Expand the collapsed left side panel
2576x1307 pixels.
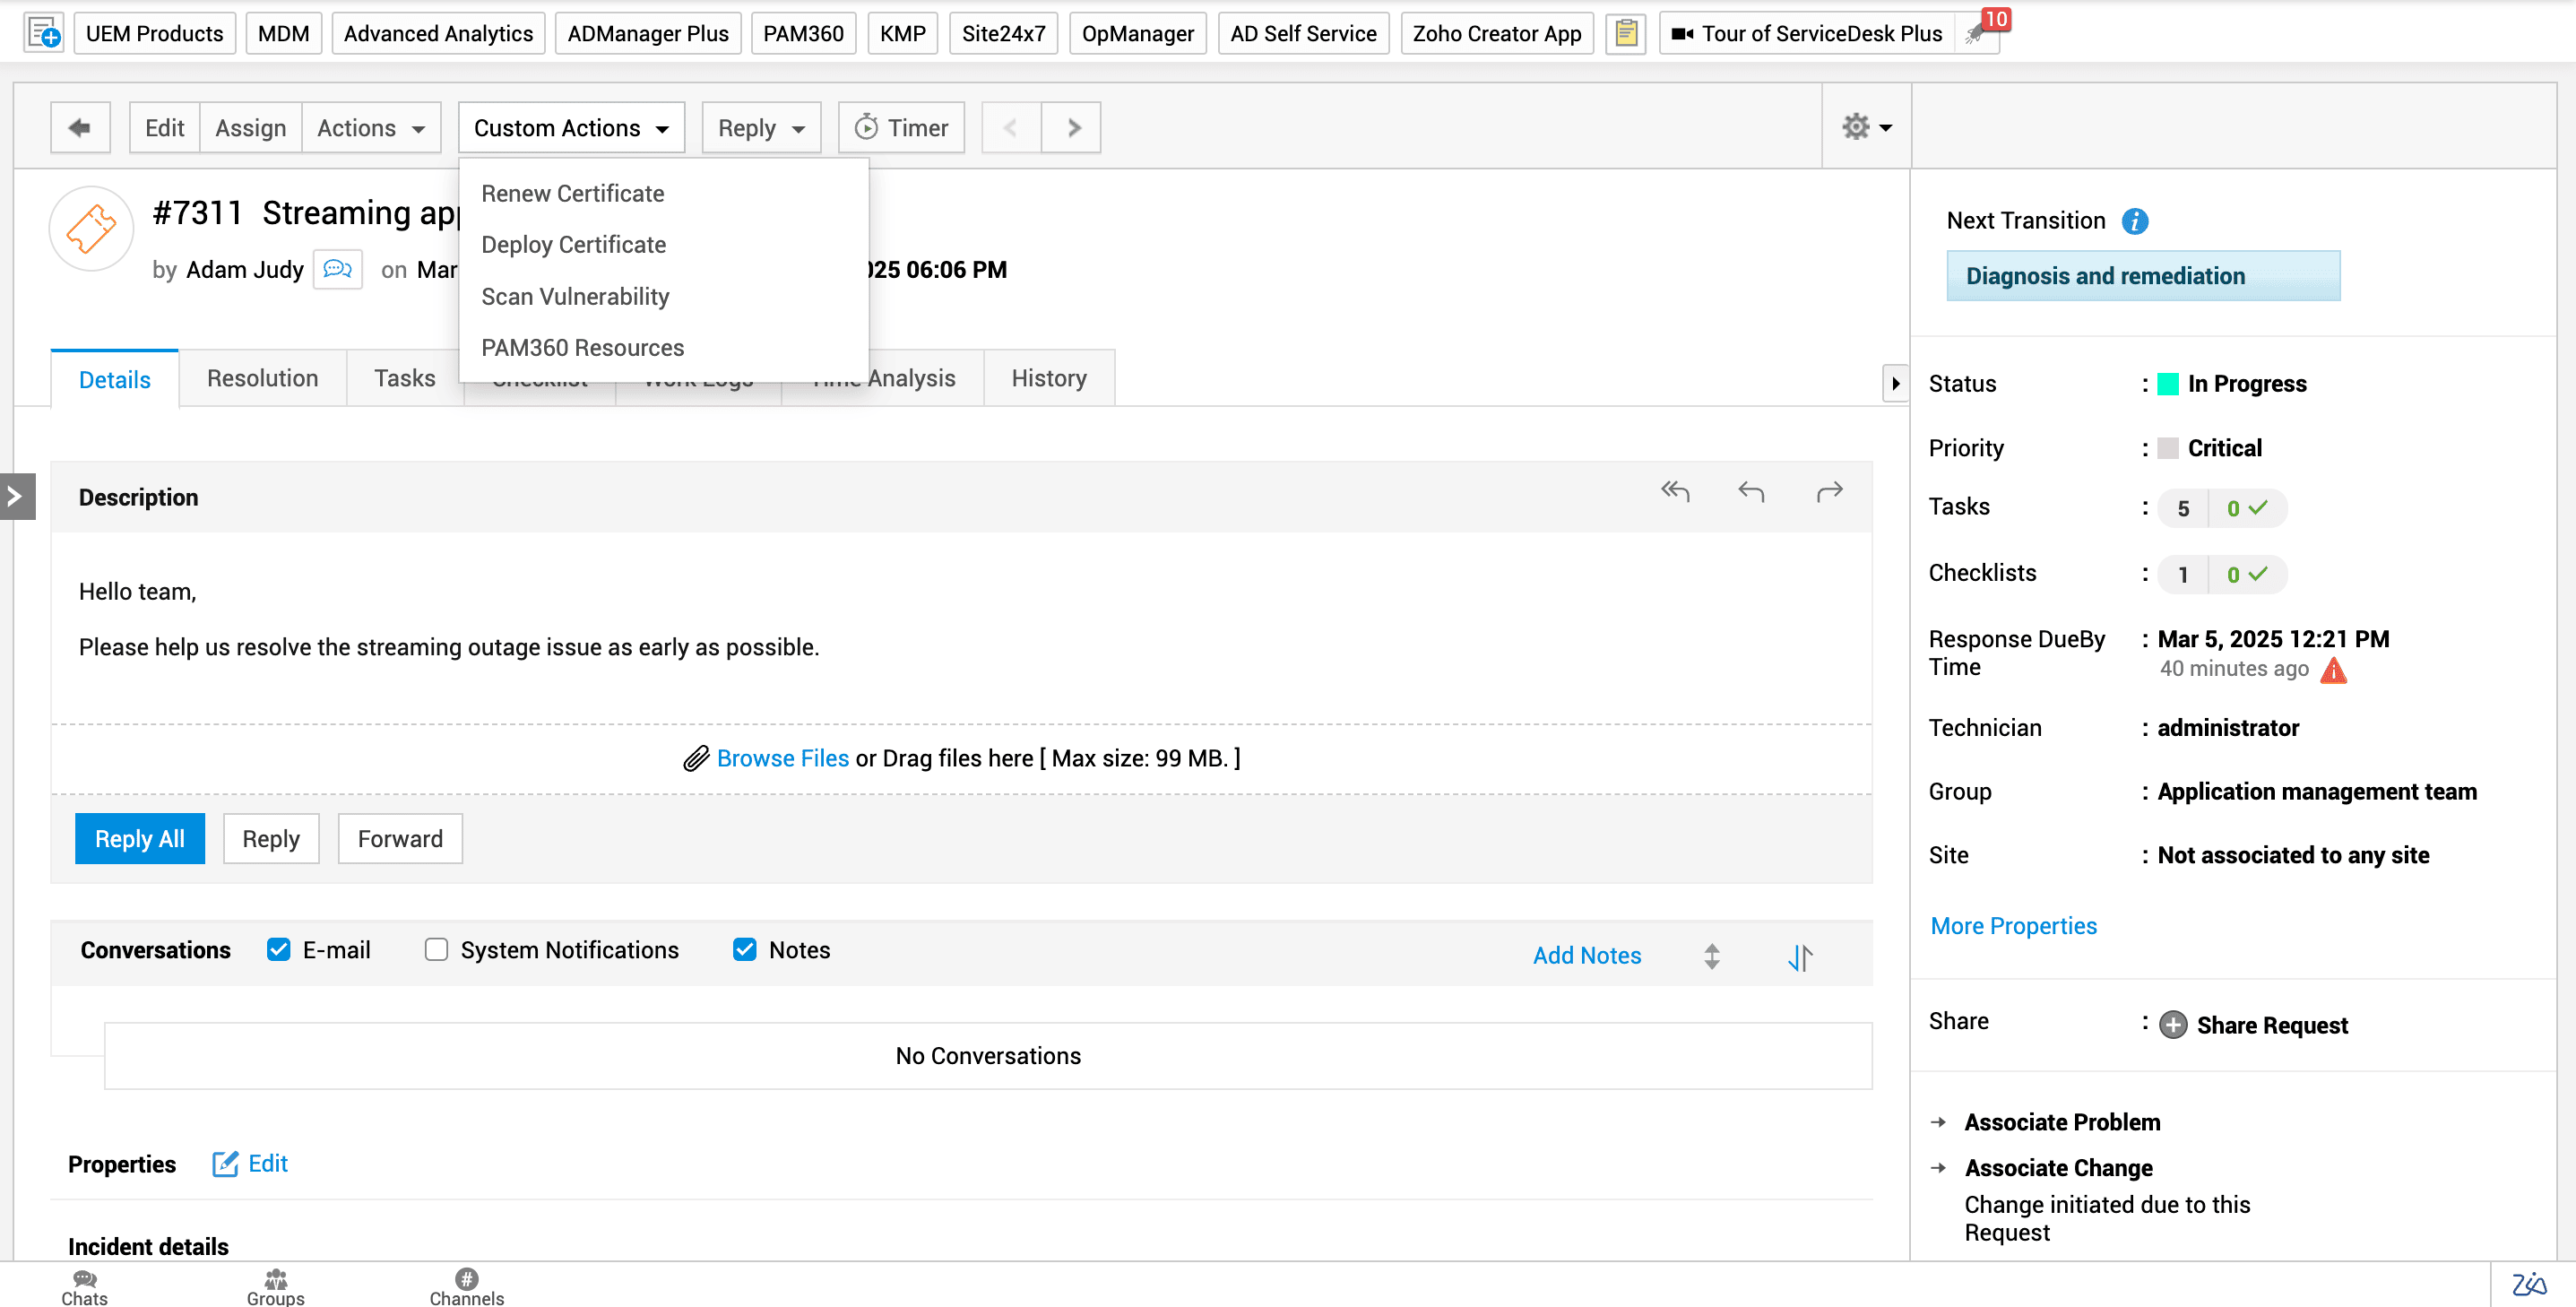(16, 496)
